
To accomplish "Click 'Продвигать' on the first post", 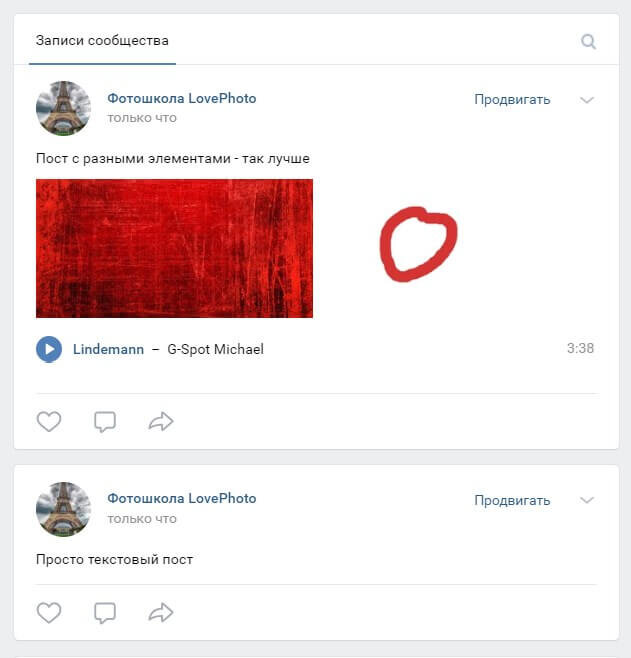I will [512, 100].
